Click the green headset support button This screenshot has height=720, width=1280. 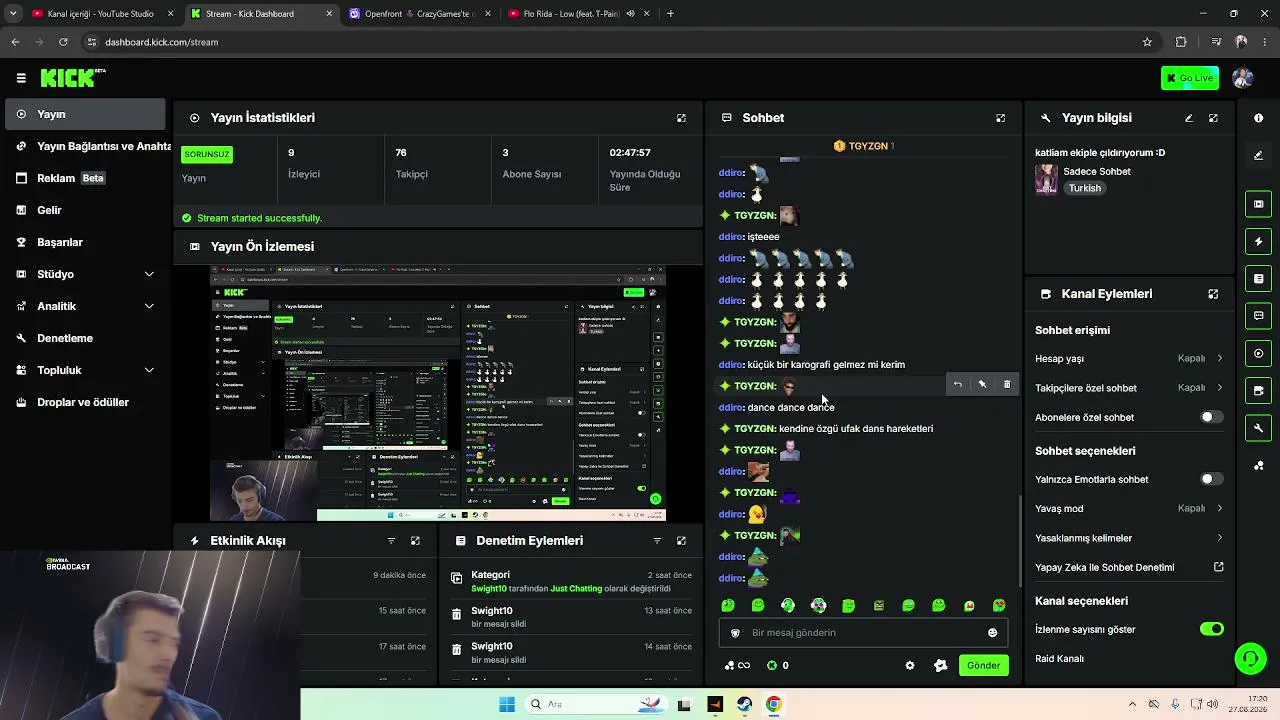point(1250,659)
